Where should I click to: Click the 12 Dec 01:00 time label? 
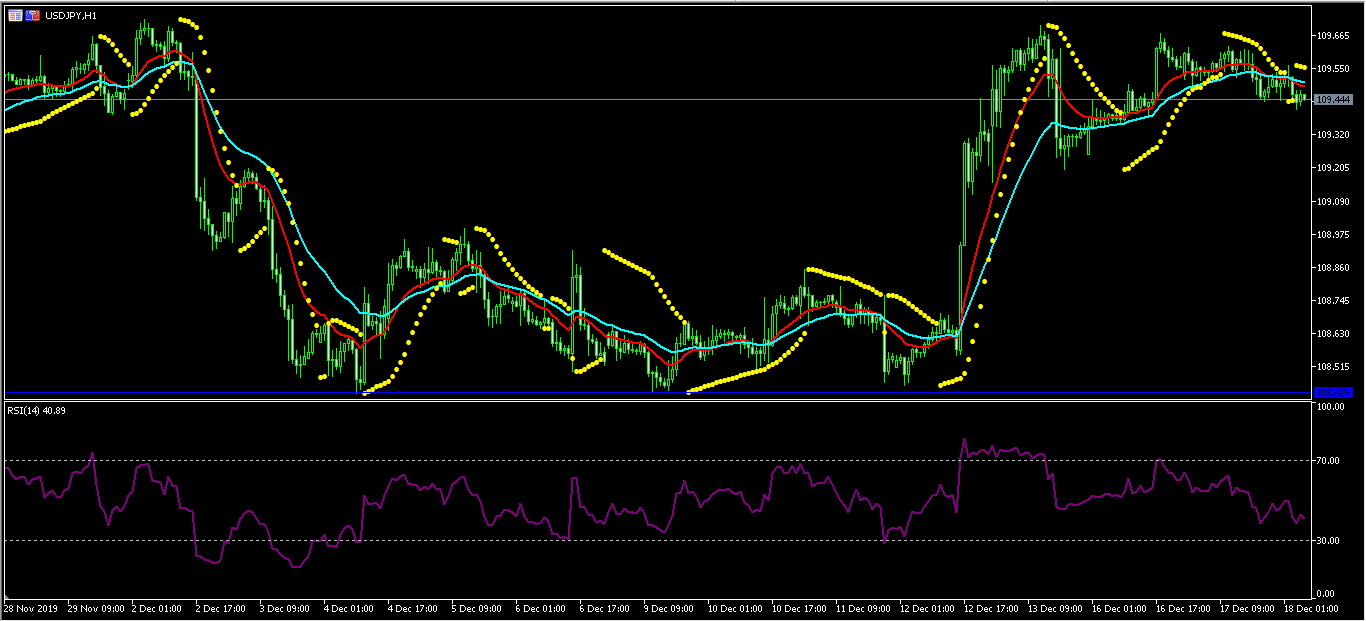click(928, 608)
